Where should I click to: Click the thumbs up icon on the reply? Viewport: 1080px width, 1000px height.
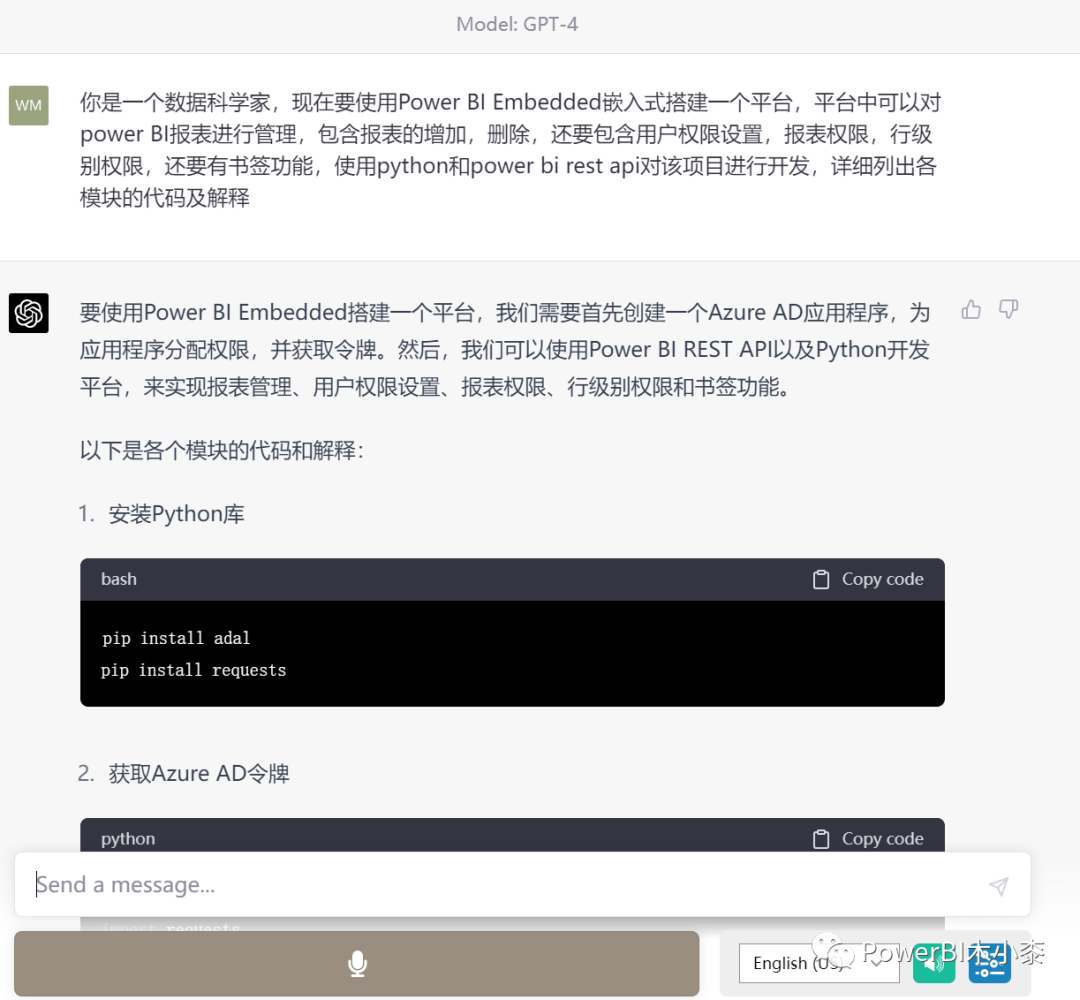coord(971,310)
